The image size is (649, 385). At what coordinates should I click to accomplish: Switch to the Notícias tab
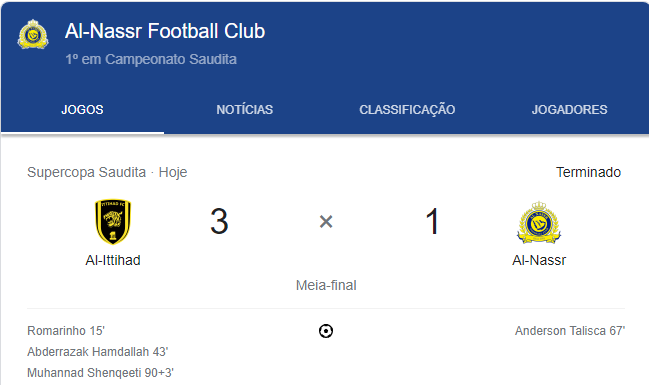245,110
